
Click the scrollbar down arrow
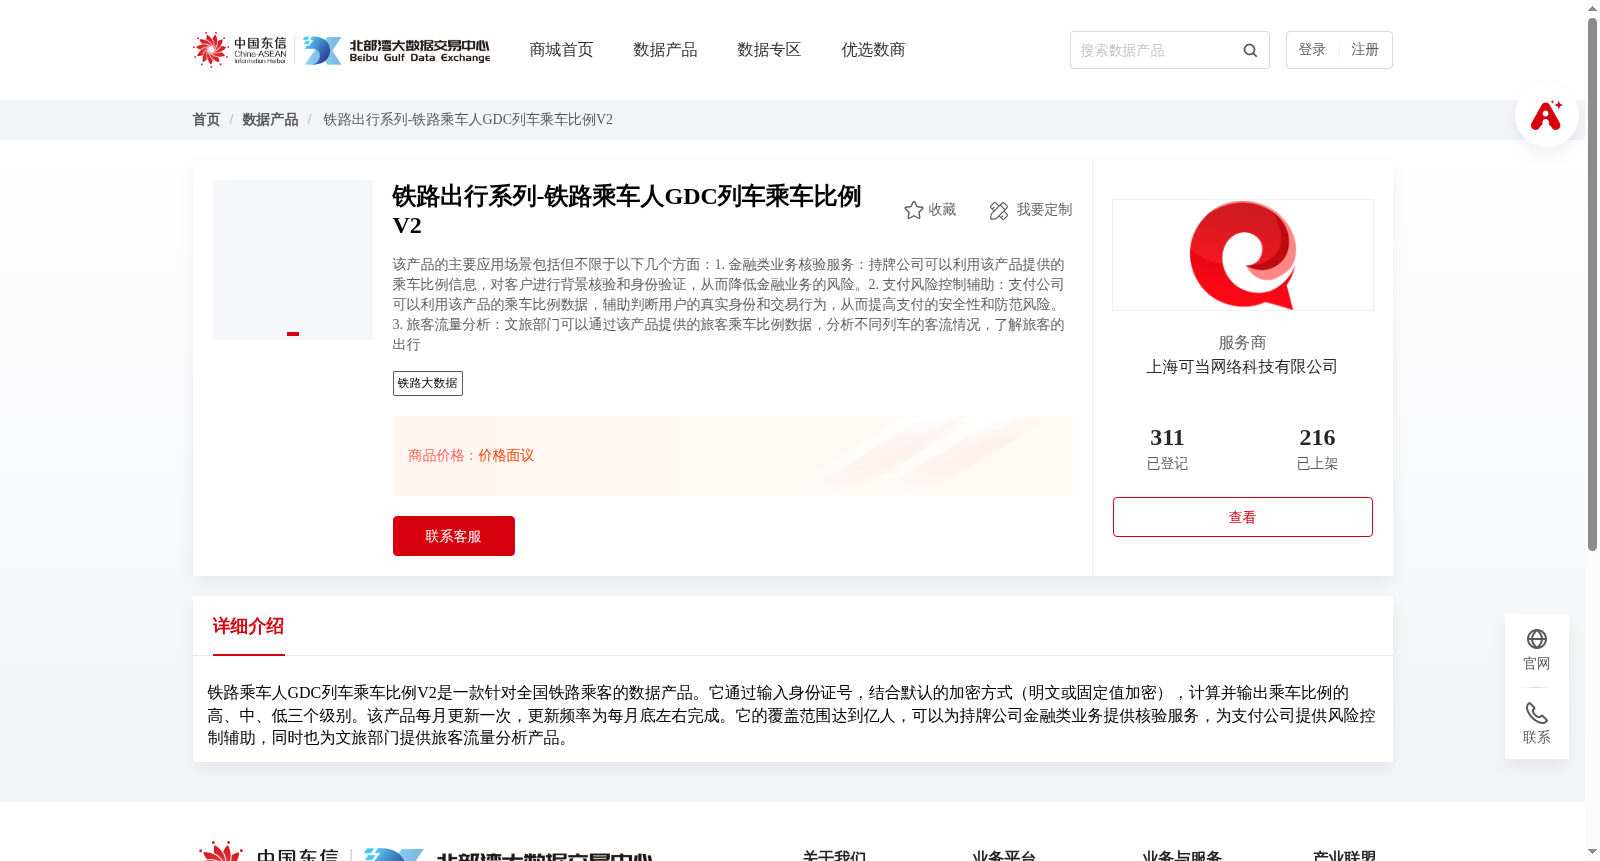pos(1592,853)
